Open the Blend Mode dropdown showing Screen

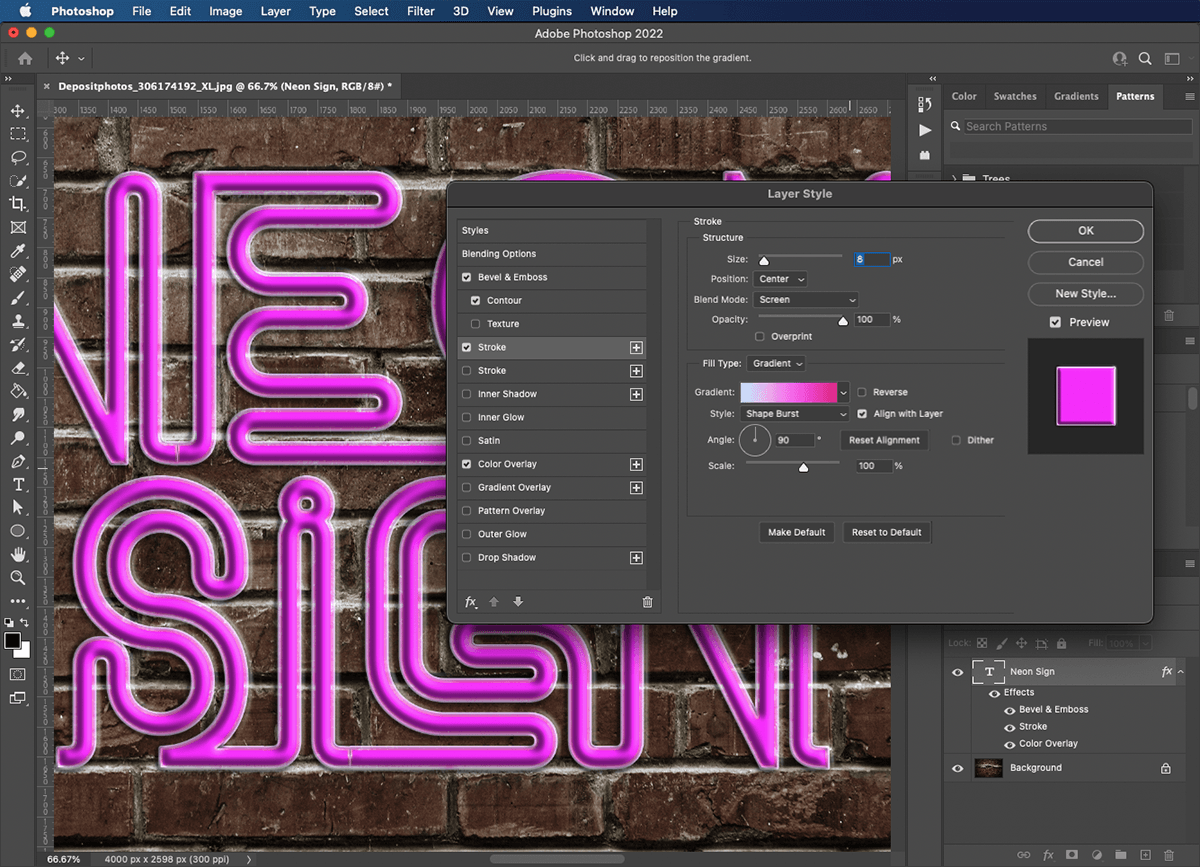(806, 299)
